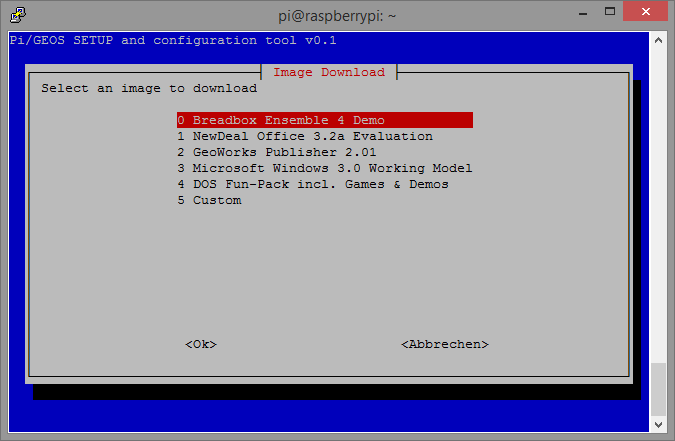Close the pi@raspberrypi terminal window
This screenshot has height=441, width=675.
(x=645, y=12)
